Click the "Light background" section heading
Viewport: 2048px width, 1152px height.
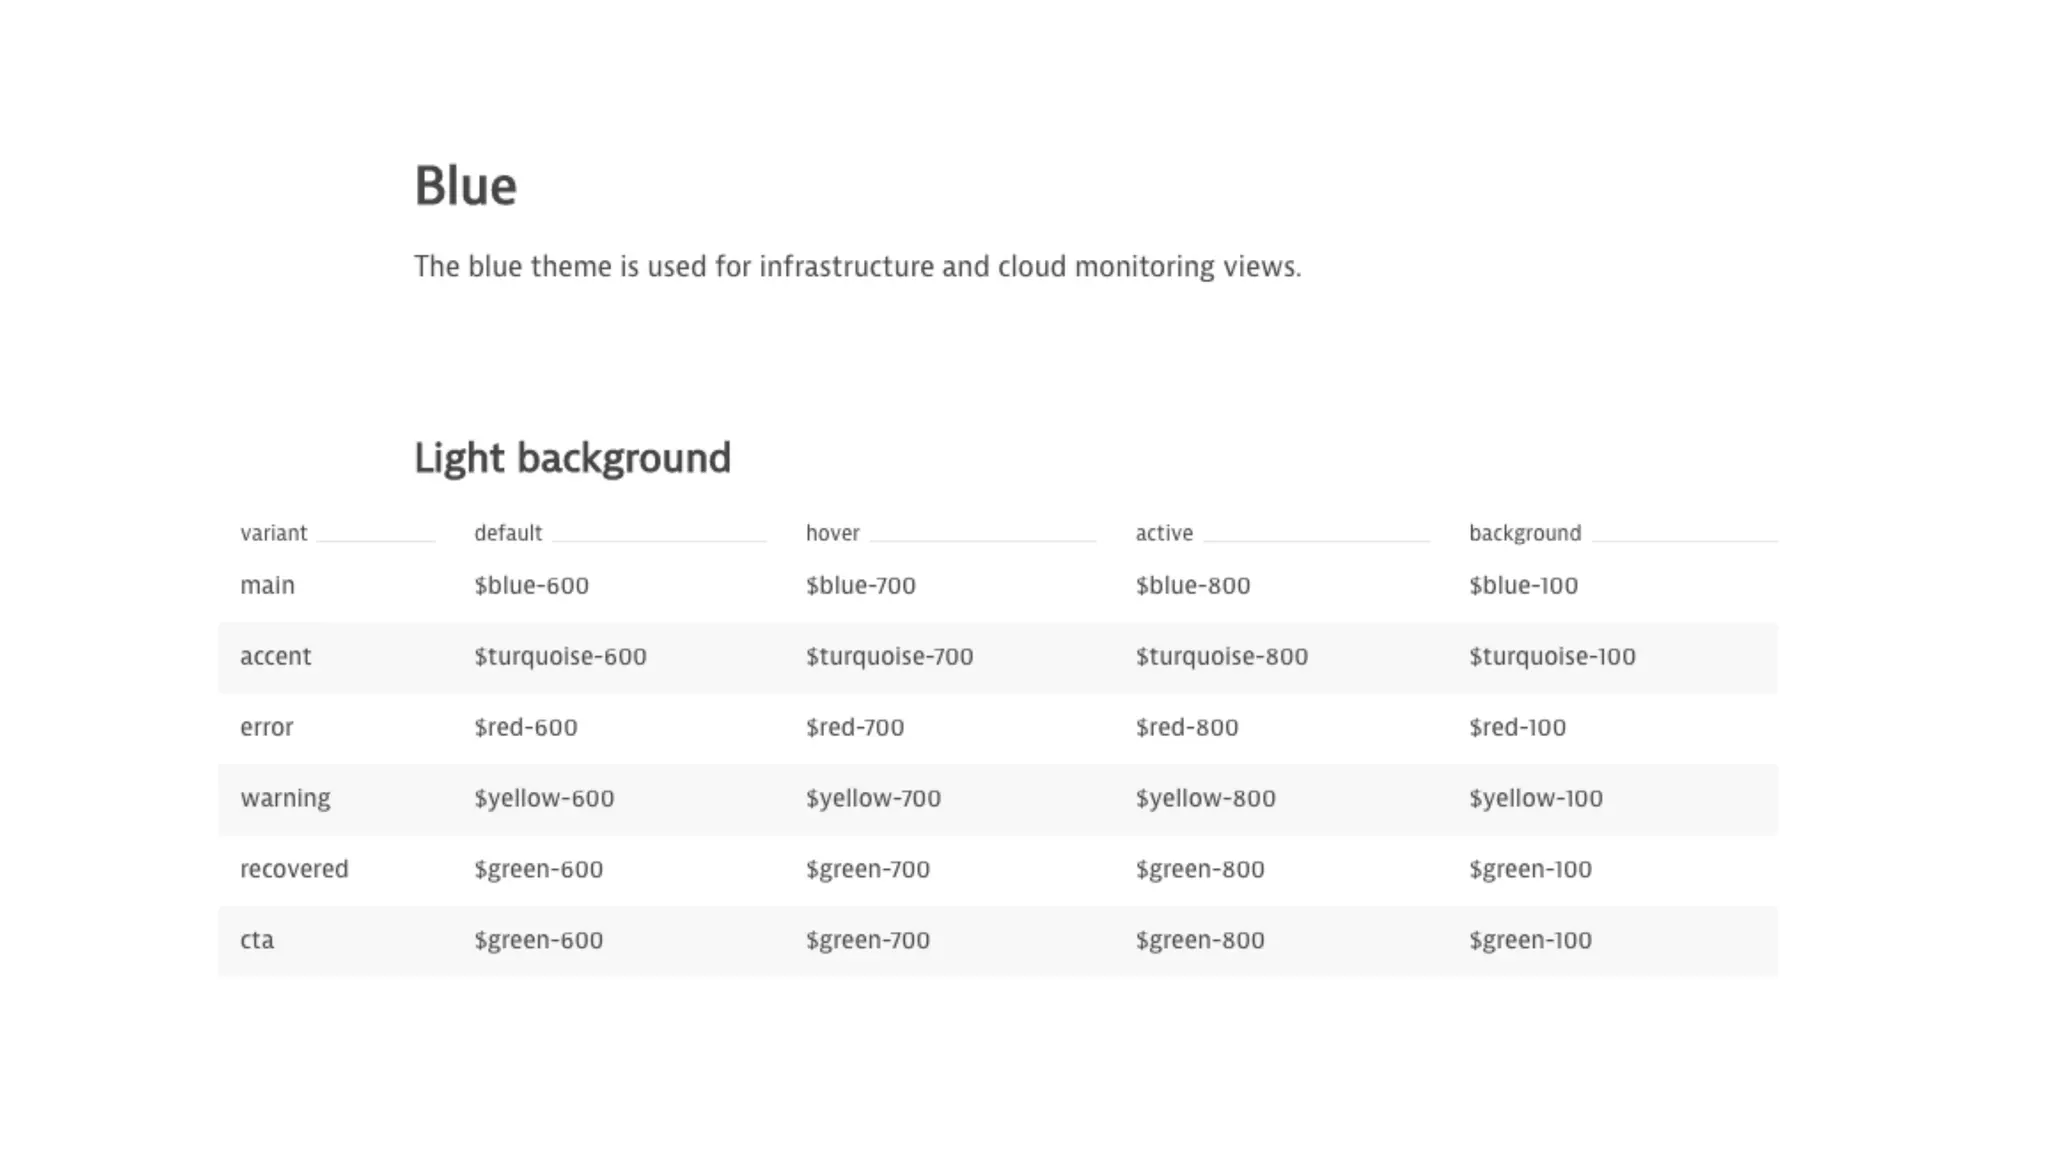[572, 458]
